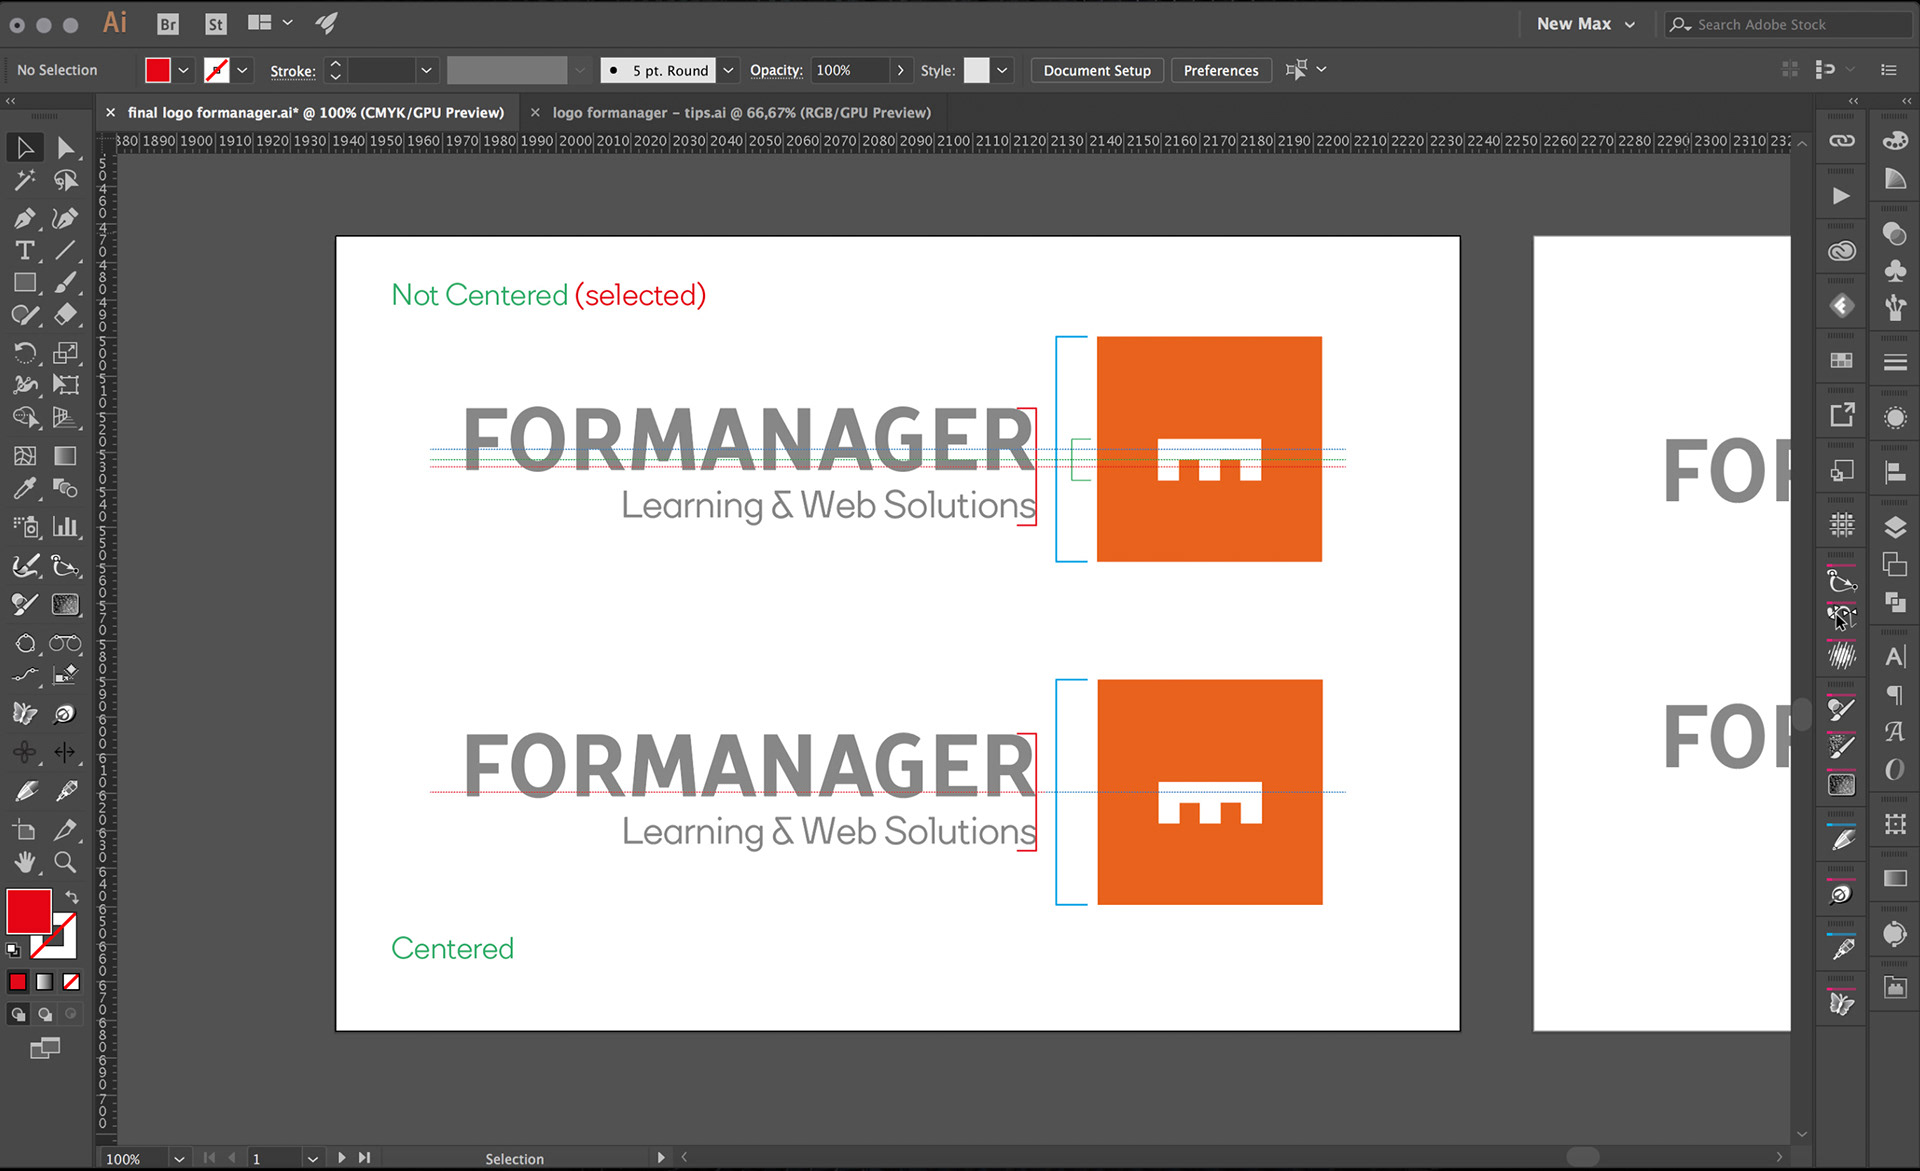
Task: Open Adobe Bridge via Br icon
Action: point(168,24)
